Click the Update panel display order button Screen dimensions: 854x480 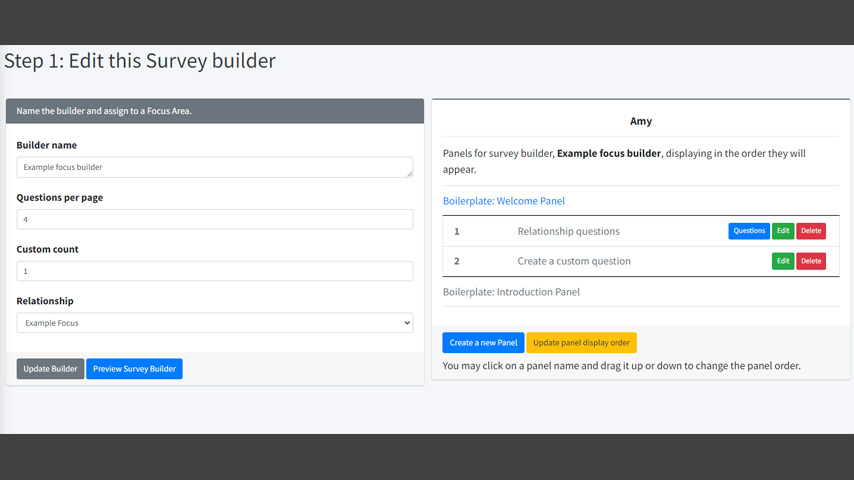click(x=581, y=343)
